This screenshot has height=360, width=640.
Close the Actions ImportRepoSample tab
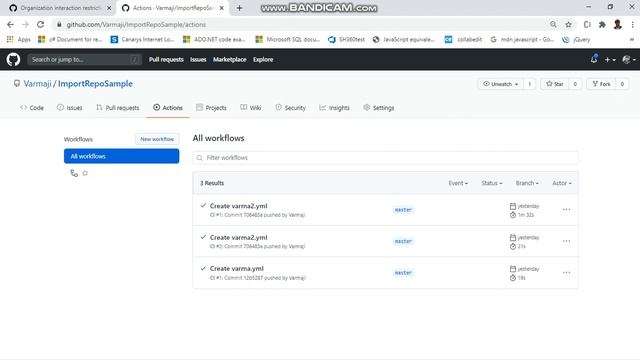pos(222,8)
